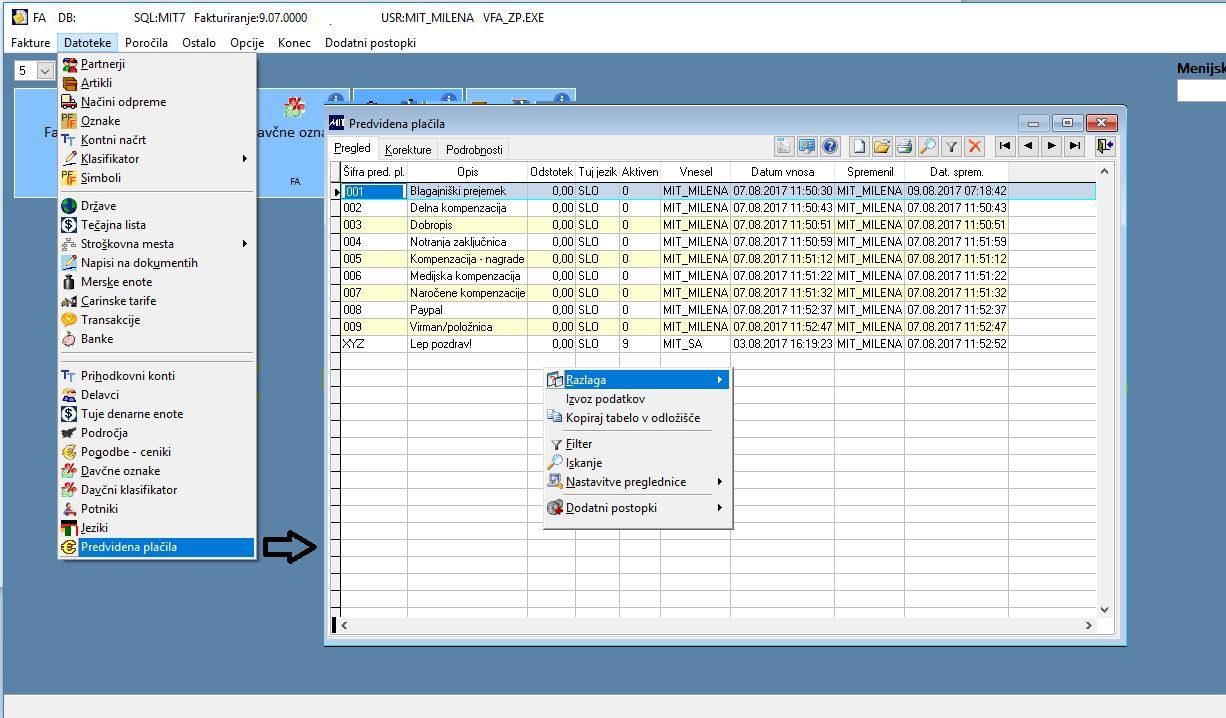The height and width of the screenshot is (718, 1226).
Task: Click the blue question mark help icon
Action: tap(829, 147)
